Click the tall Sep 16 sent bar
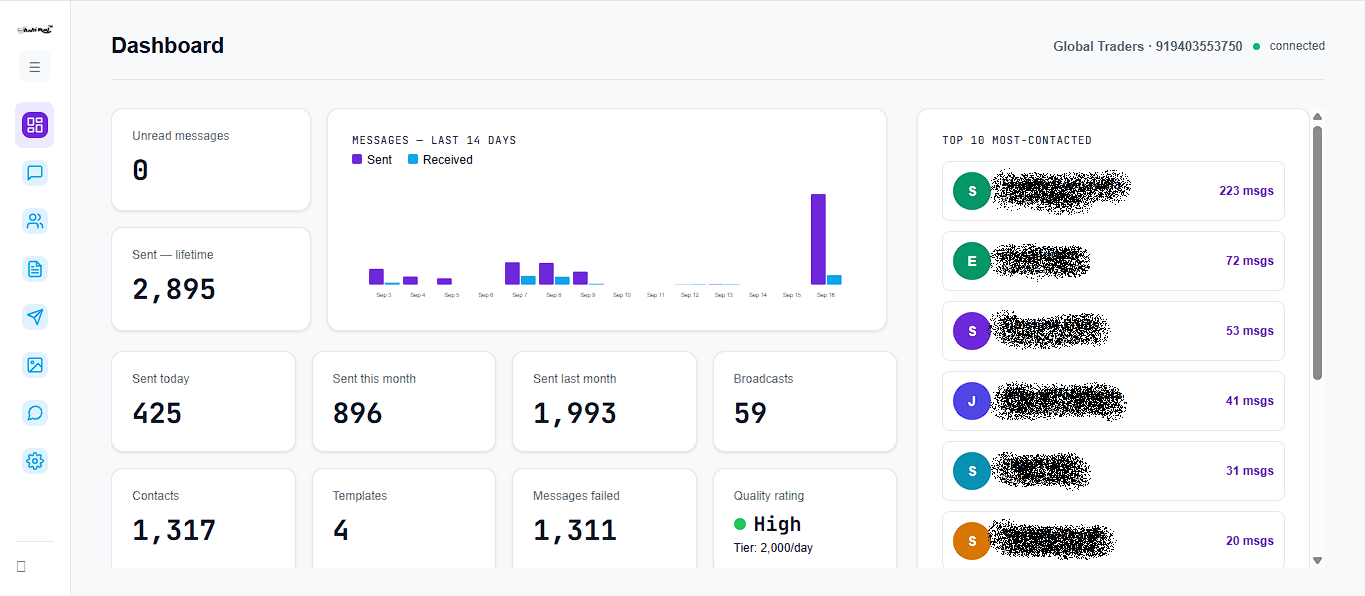 point(818,239)
